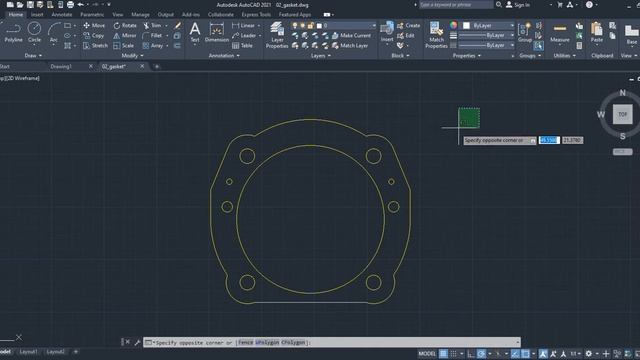This screenshot has height=360, width=640.
Task: Expand the Block panel
Action: pos(400,56)
